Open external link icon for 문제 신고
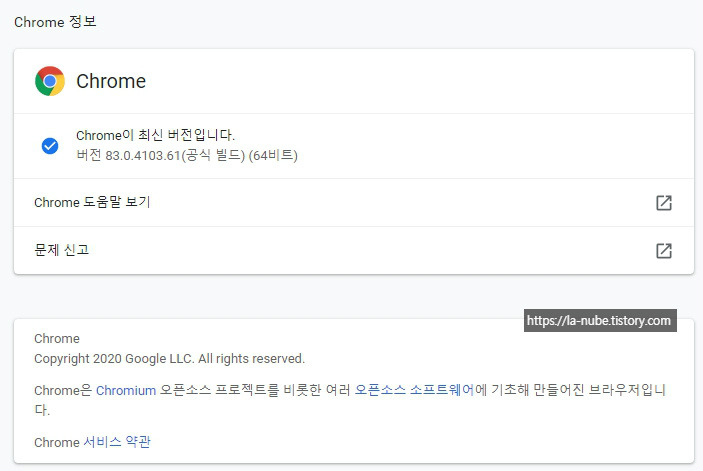The height and width of the screenshot is (471, 703). [x=664, y=251]
